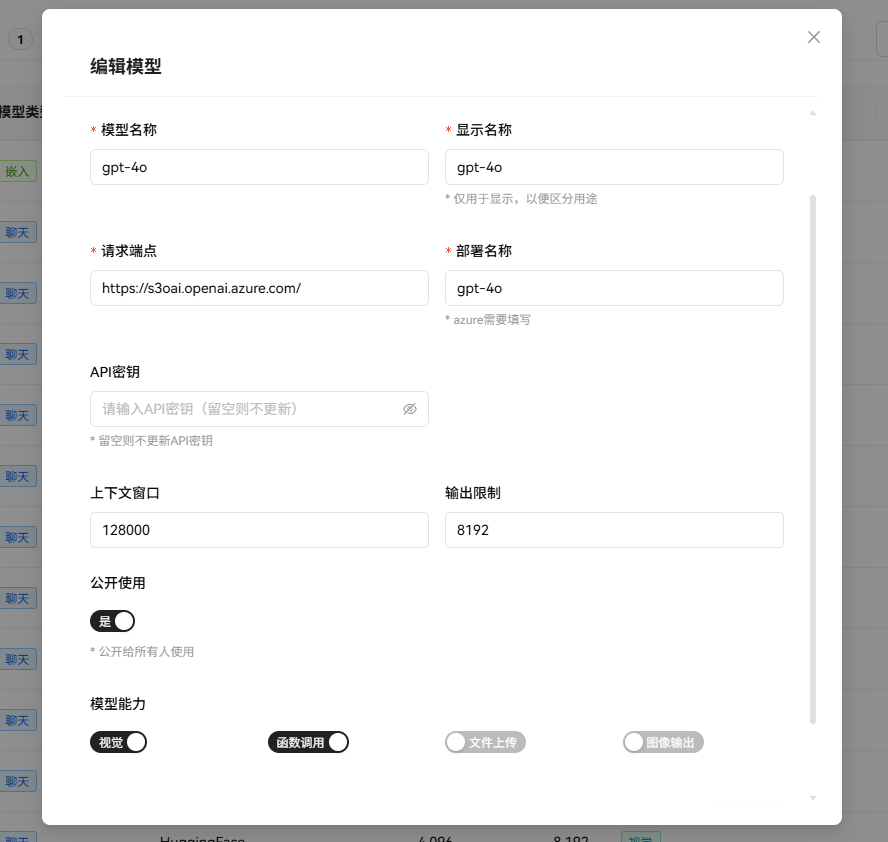Click the page 1 badge behind dialog
The height and width of the screenshot is (842, 888).
coord(20,40)
